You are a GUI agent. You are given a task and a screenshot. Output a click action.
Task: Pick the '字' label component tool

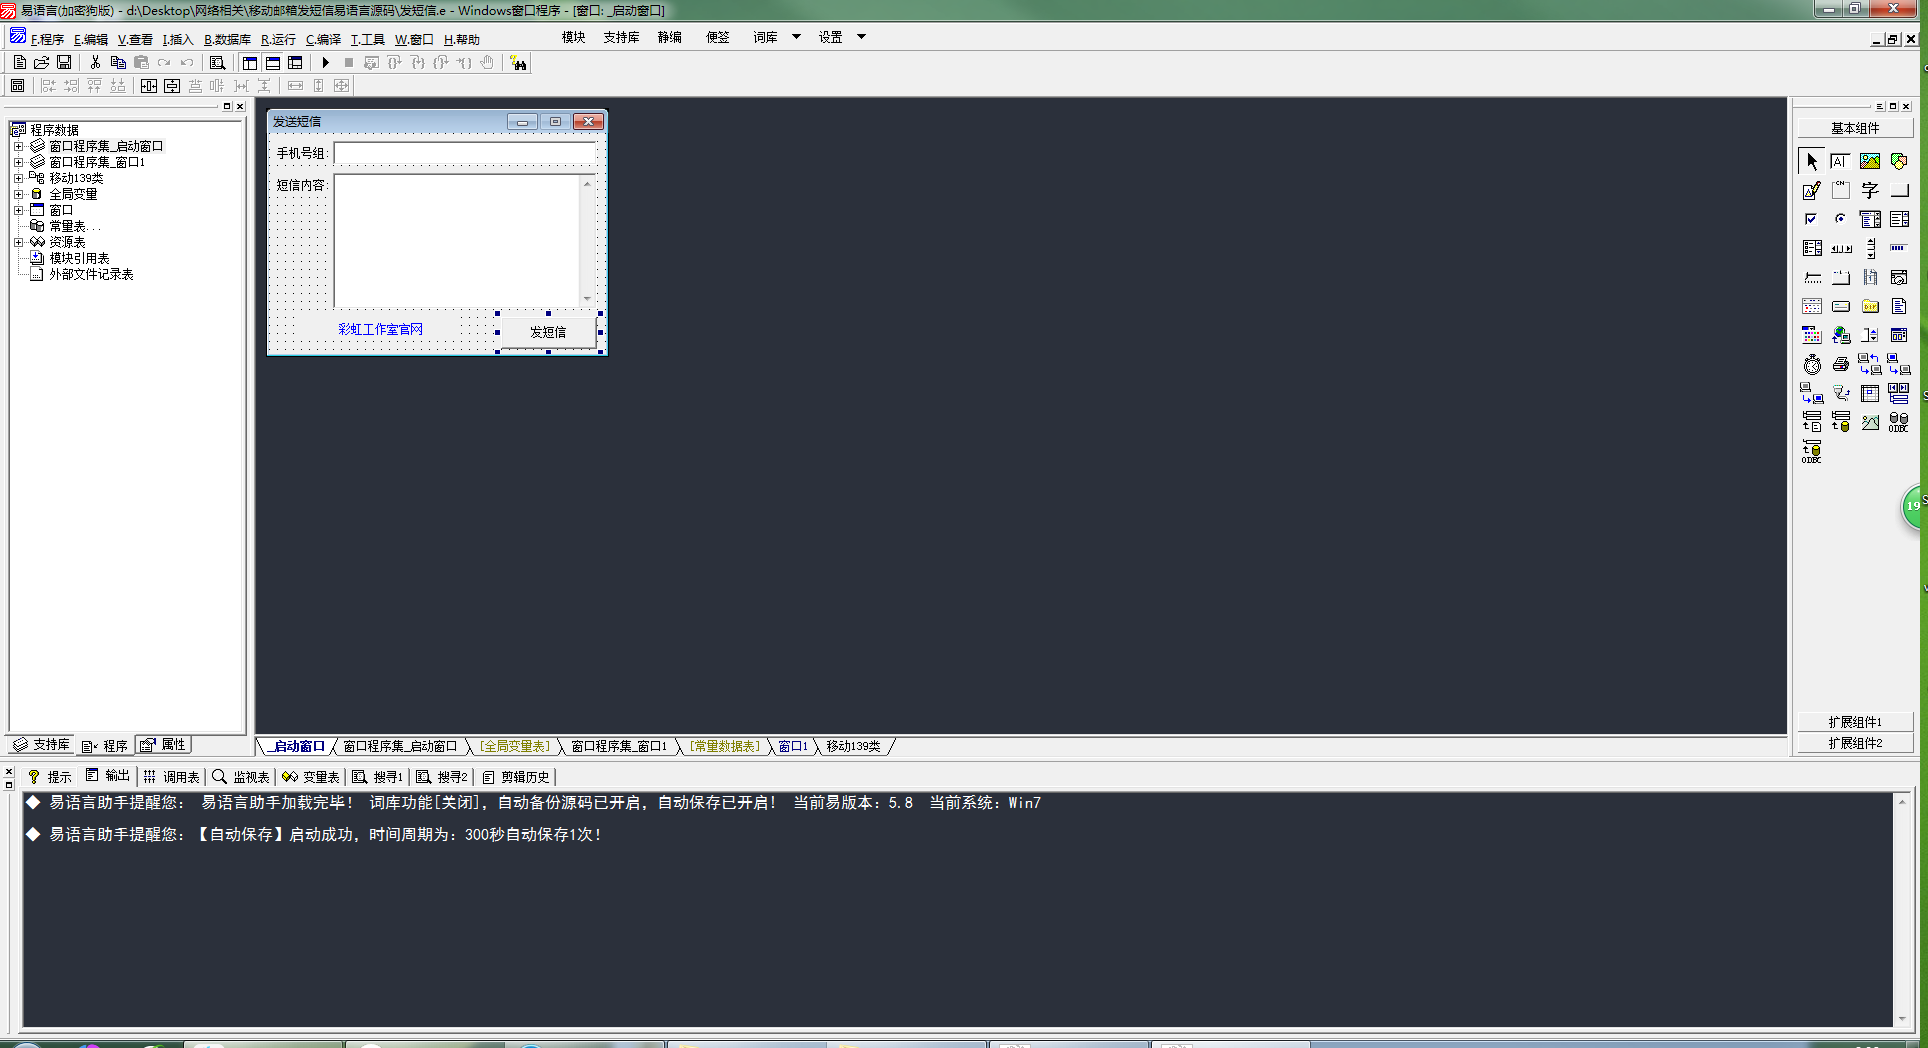tap(1870, 190)
